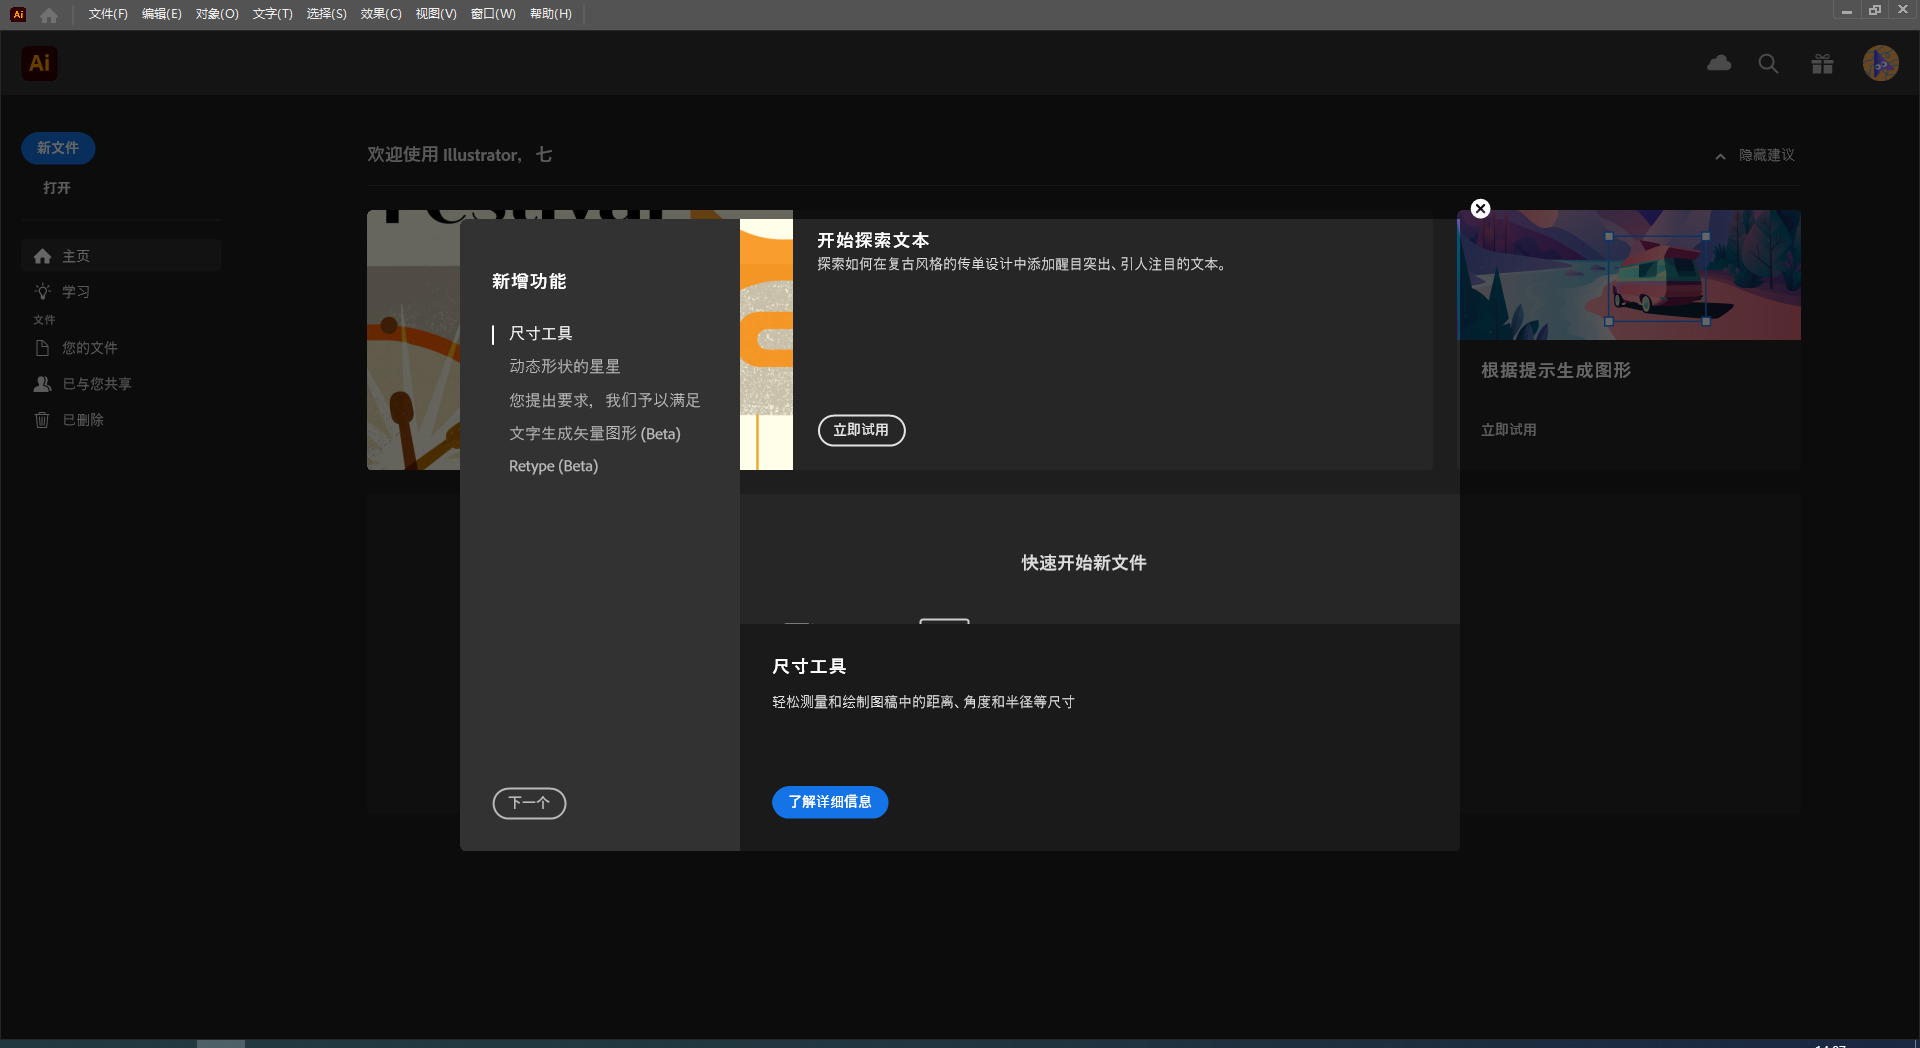Open 已与您共享 via the people icon
1920x1048 pixels.
42,384
